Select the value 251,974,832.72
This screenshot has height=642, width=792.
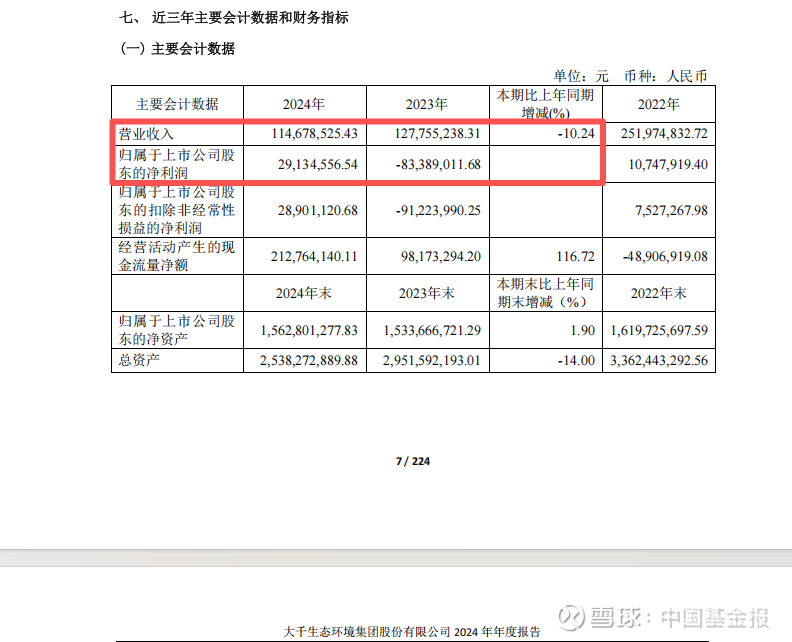(665, 134)
